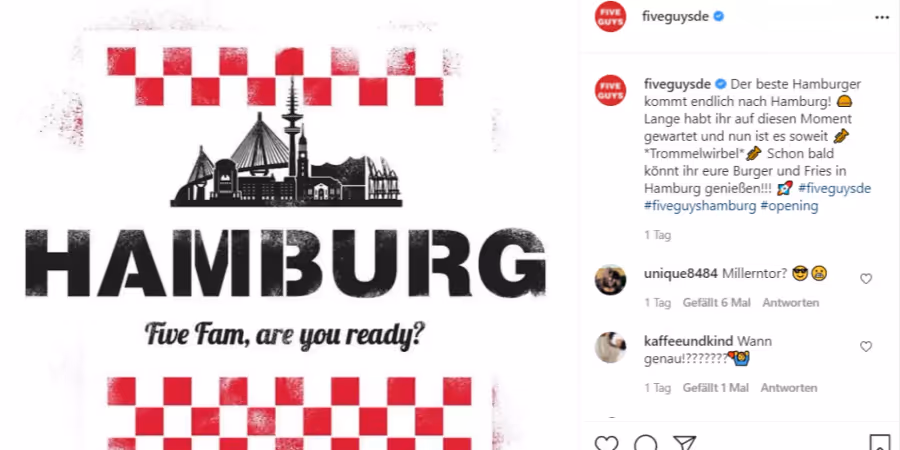Reply to kaffeeundkind via Antworten
Image resolution: width=900 pixels, height=450 pixels.
click(789, 388)
